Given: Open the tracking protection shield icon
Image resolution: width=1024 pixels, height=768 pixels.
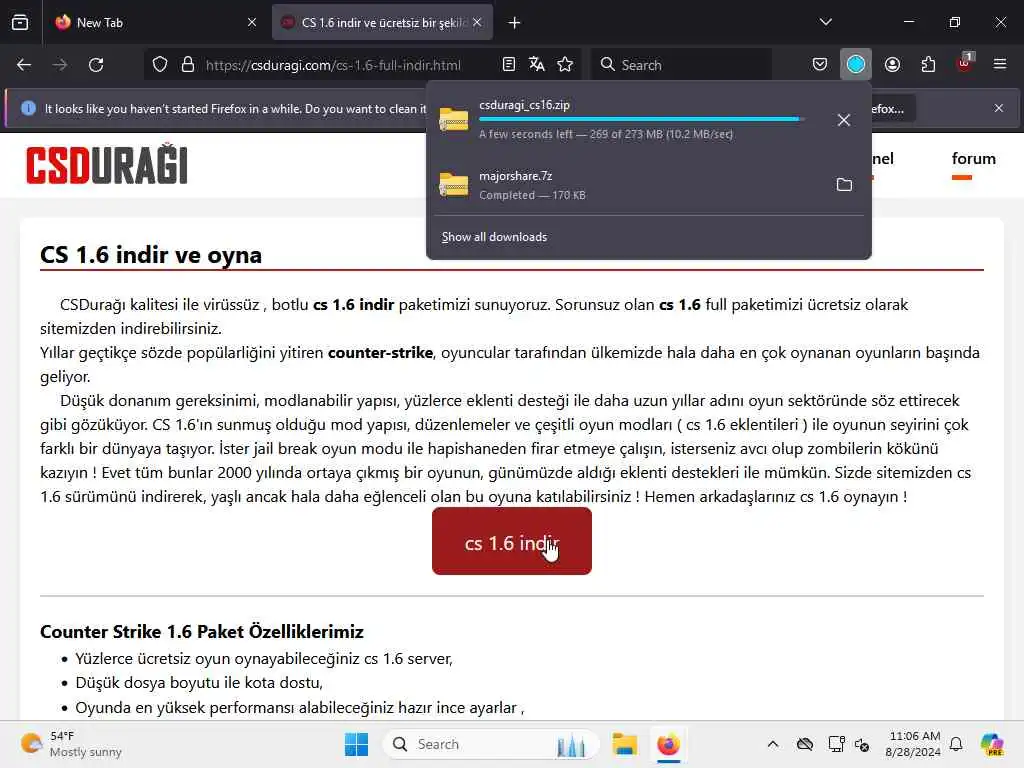Looking at the screenshot, I should click(x=160, y=65).
